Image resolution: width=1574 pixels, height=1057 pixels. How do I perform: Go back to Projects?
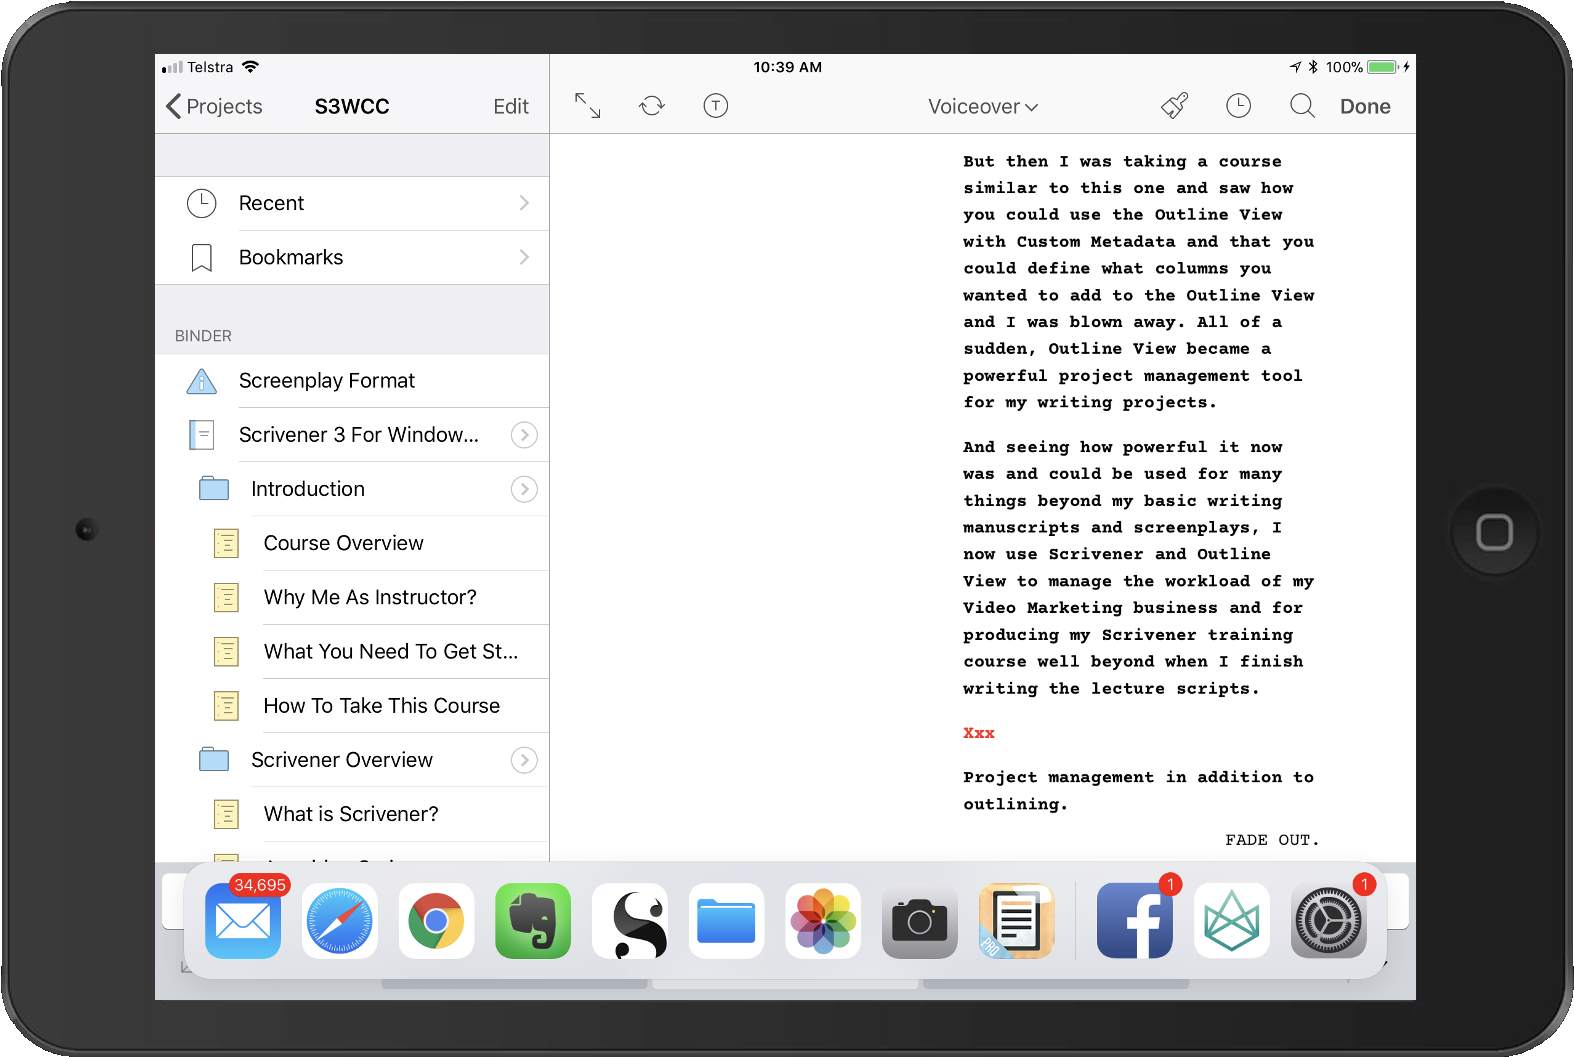click(x=214, y=107)
